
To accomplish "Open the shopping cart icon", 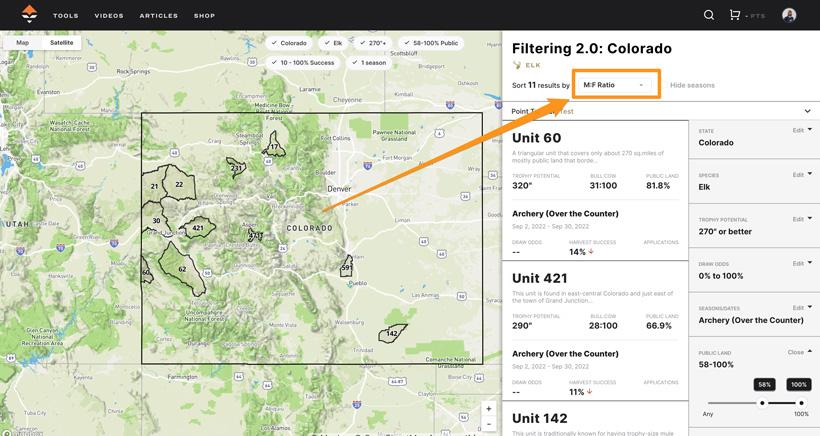I will click(x=735, y=15).
